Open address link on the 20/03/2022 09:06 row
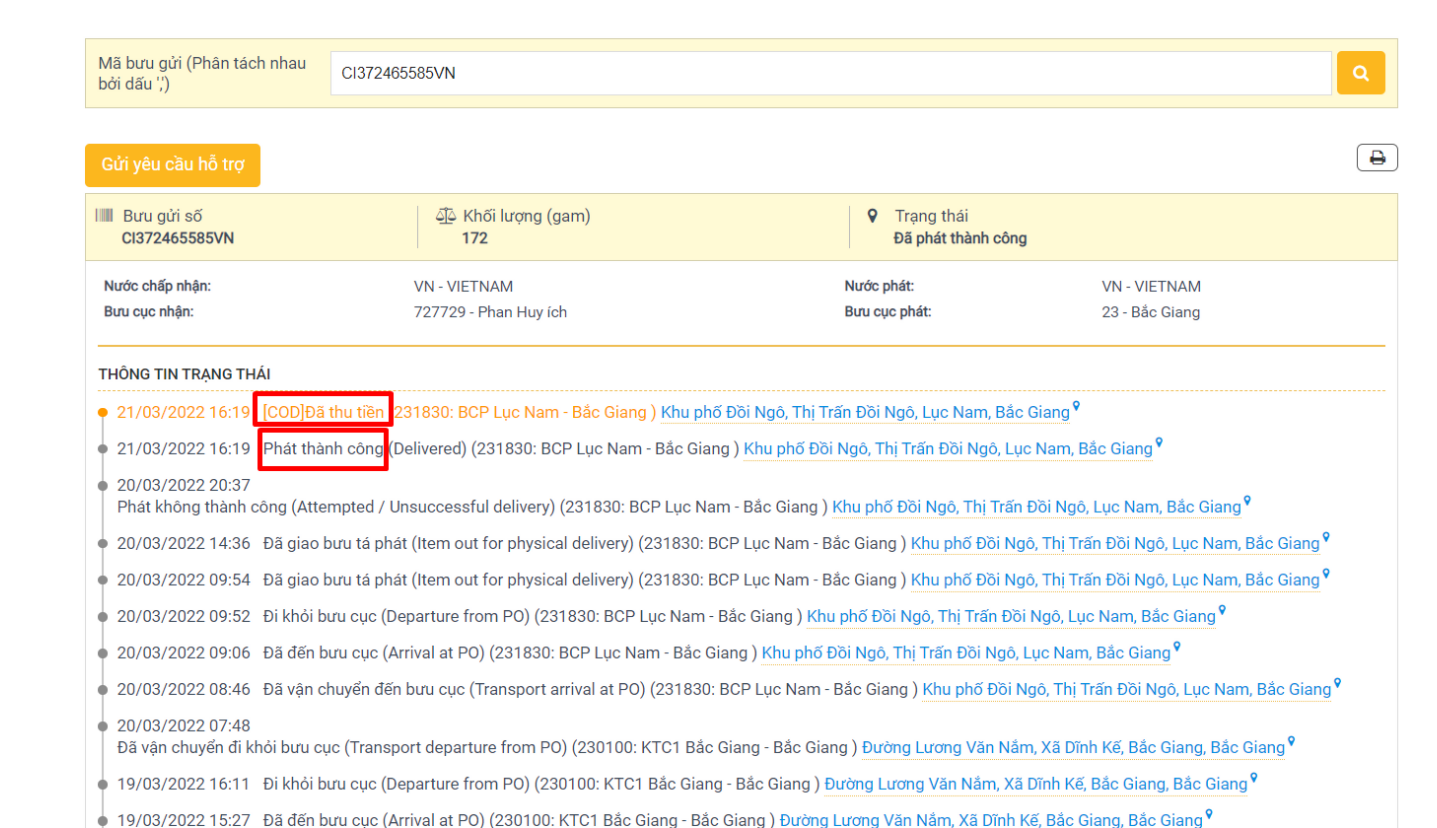Screen dimensions: 1437x828 point(965,653)
